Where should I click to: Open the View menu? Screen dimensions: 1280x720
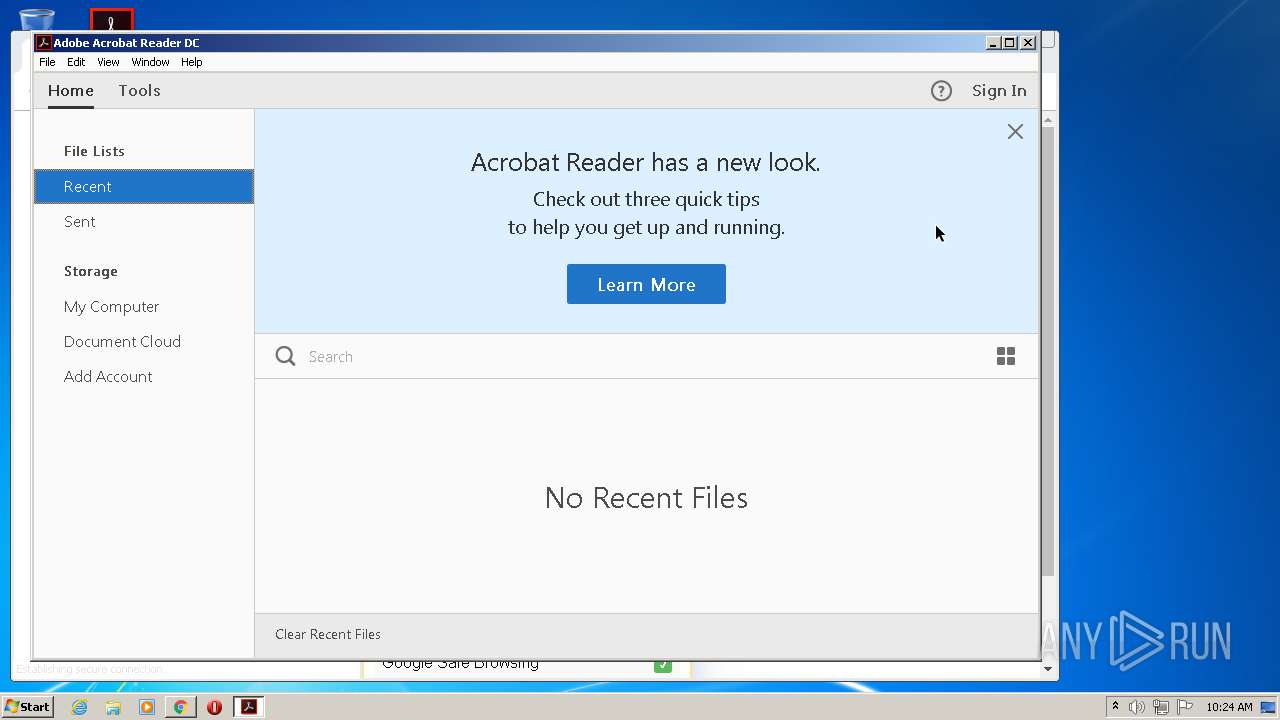click(108, 62)
